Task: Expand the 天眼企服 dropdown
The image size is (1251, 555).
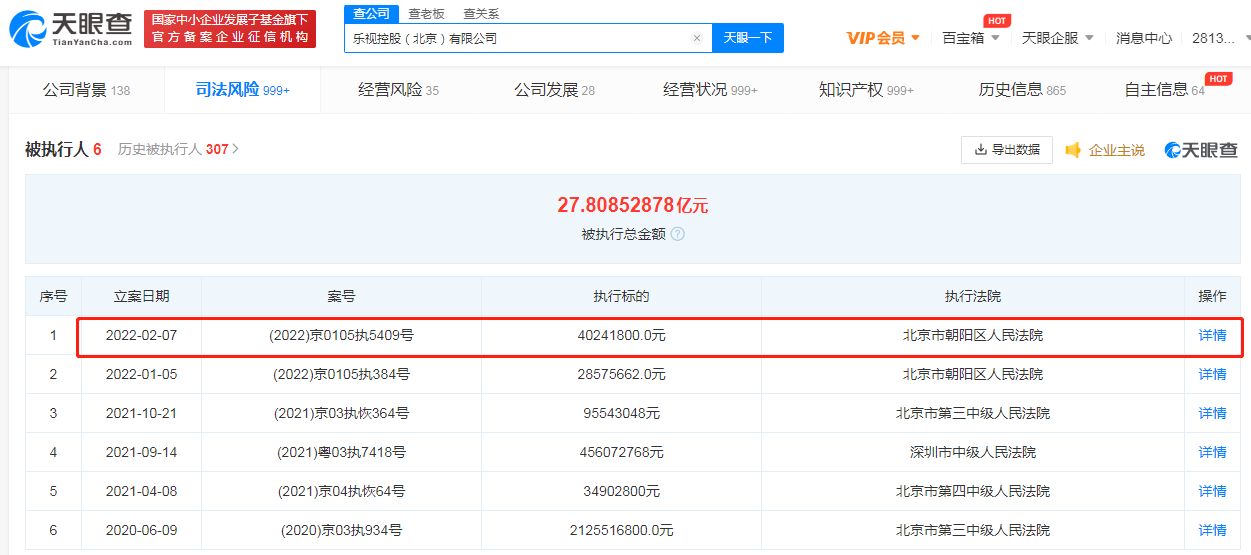Action: click(x=1057, y=38)
